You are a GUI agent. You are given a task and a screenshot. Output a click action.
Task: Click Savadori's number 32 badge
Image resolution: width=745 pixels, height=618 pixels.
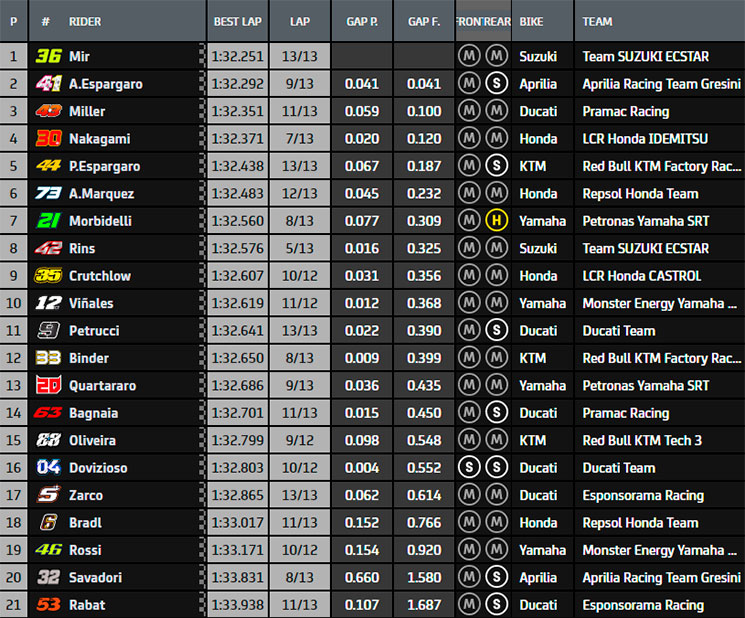[x=48, y=577]
